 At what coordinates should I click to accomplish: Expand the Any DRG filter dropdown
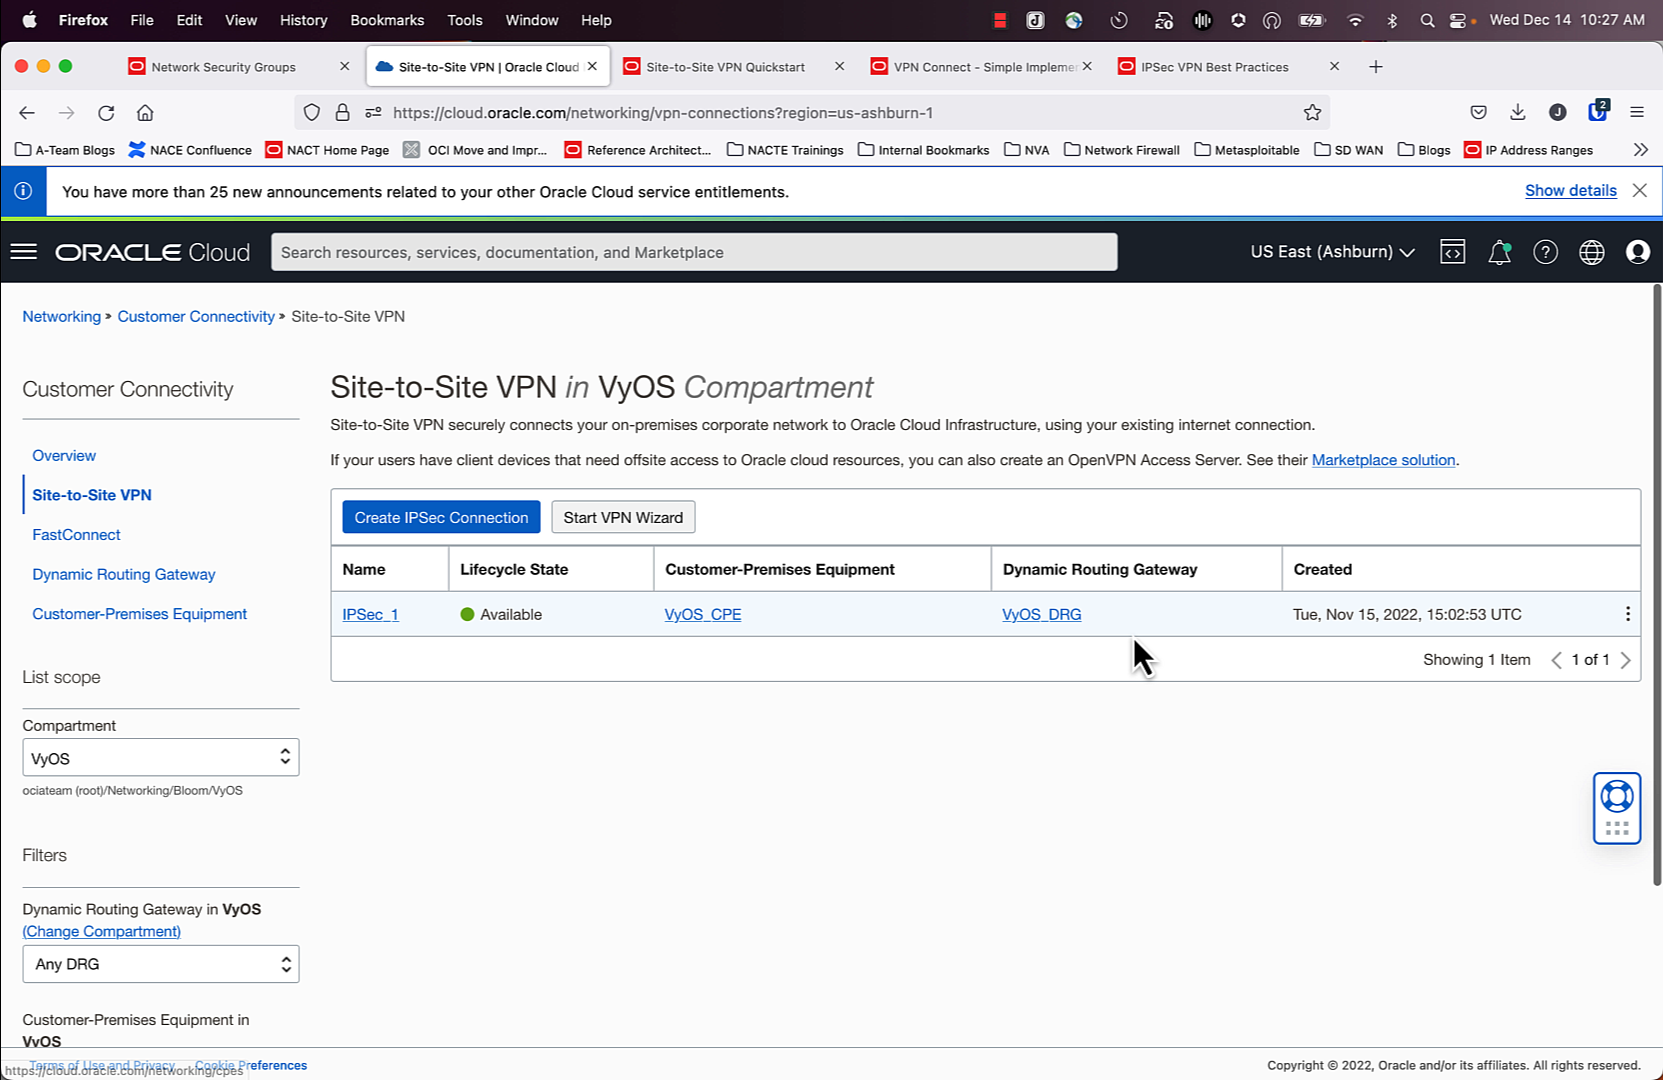pyautogui.click(x=160, y=963)
